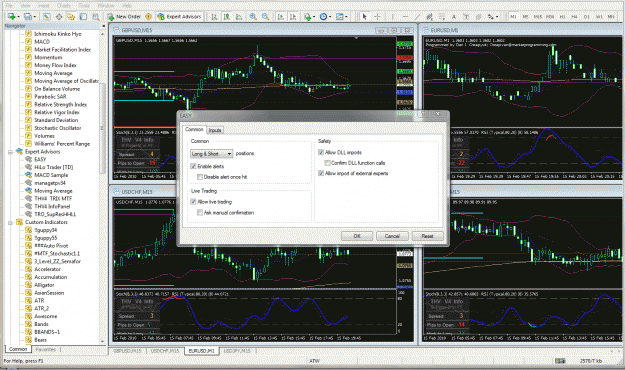Switch to GBPUSD,M15 chart tab
The image size is (625, 370).
point(127,351)
